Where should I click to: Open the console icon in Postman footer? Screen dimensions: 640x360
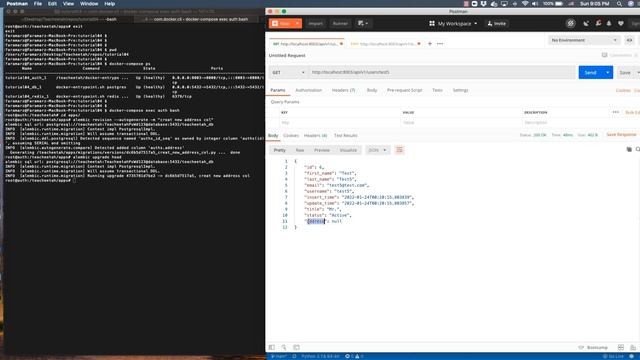point(296,347)
